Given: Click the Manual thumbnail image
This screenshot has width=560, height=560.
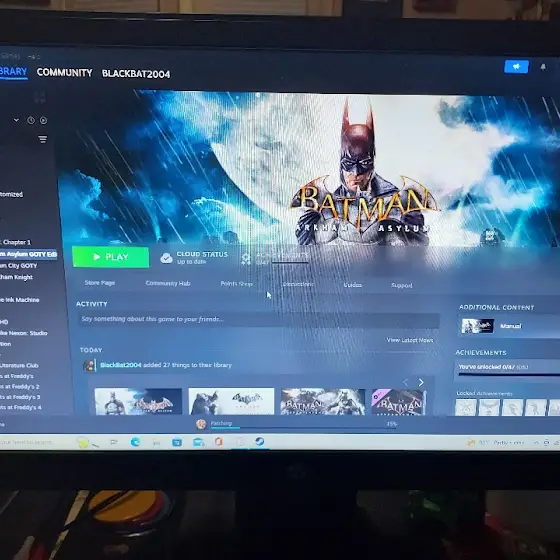Looking at the screenshot, I should tap(478, 326).
